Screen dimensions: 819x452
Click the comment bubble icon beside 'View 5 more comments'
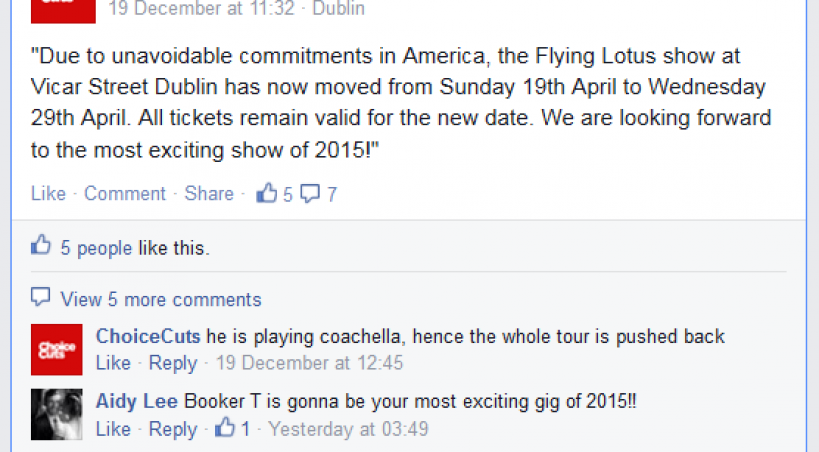coord(41,298)
